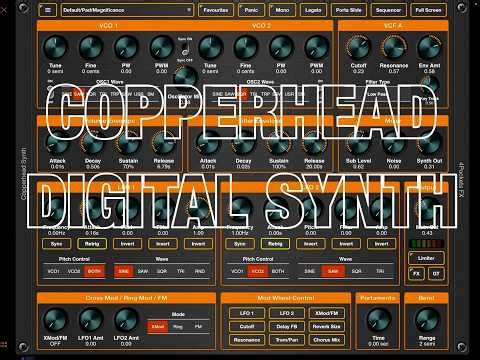Toggle LFO 1 Sync button

tap(56, 244)
